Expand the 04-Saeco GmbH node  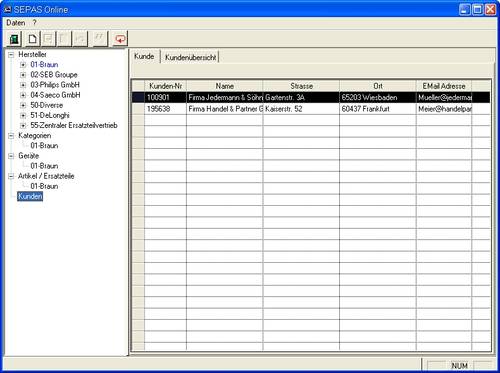[x=23, y=95]
